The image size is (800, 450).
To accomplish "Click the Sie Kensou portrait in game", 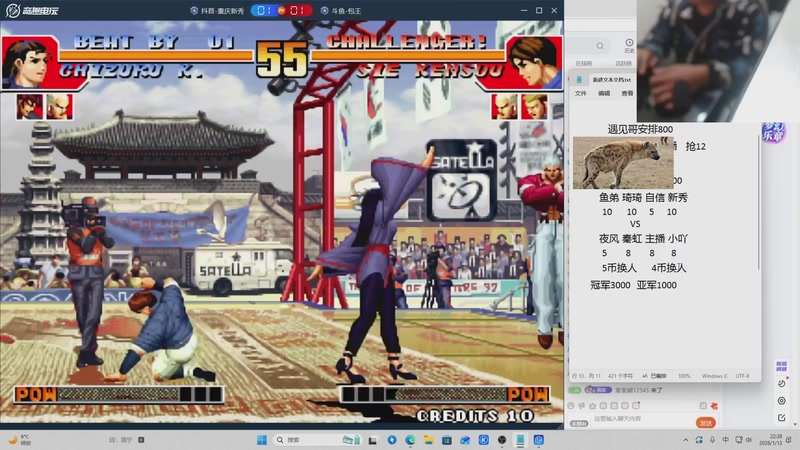I will point(534,63).
